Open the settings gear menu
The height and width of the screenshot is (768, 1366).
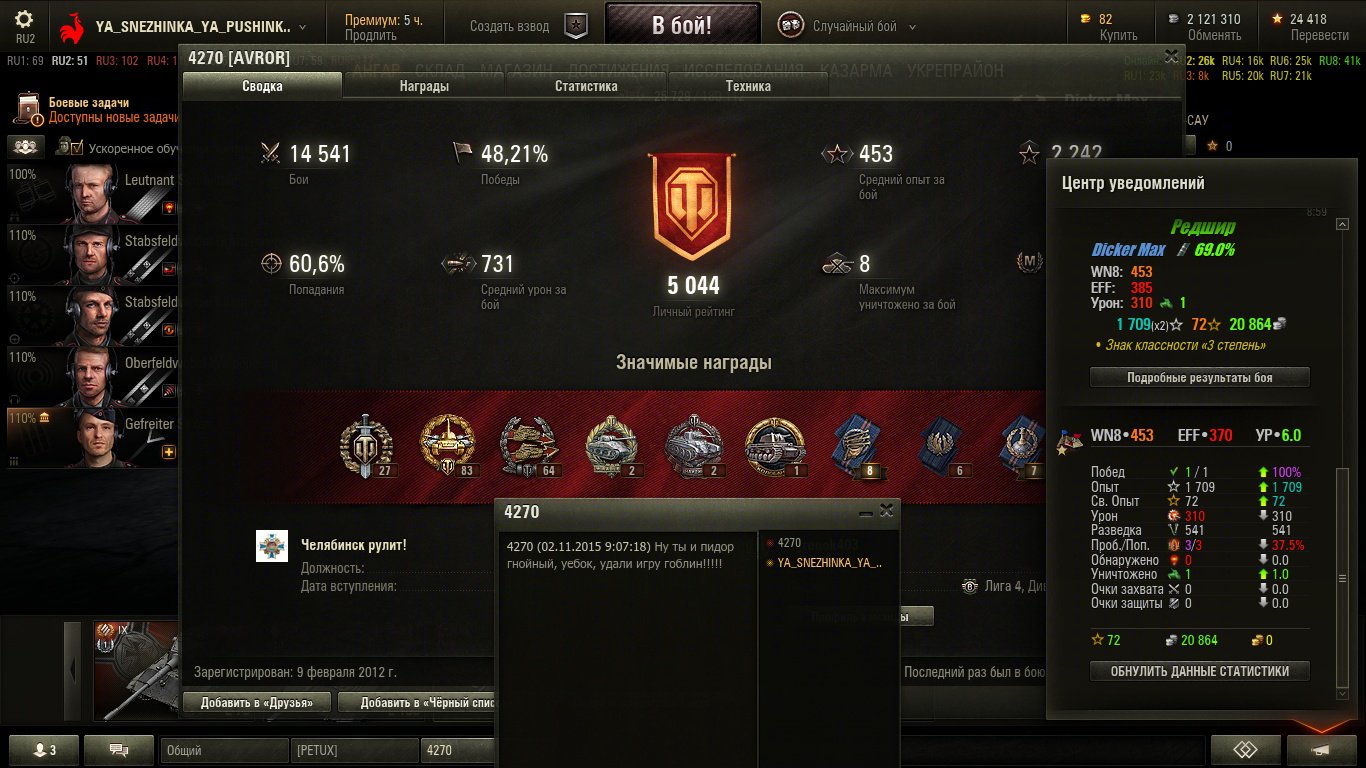pyautogui.click(x=25, y=19)
